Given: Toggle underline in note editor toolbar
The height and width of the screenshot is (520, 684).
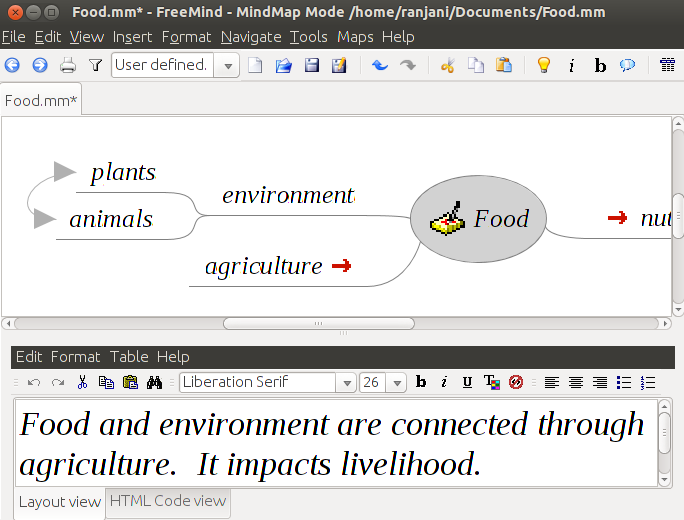Looking at the screenshot, I should [467, 382].
